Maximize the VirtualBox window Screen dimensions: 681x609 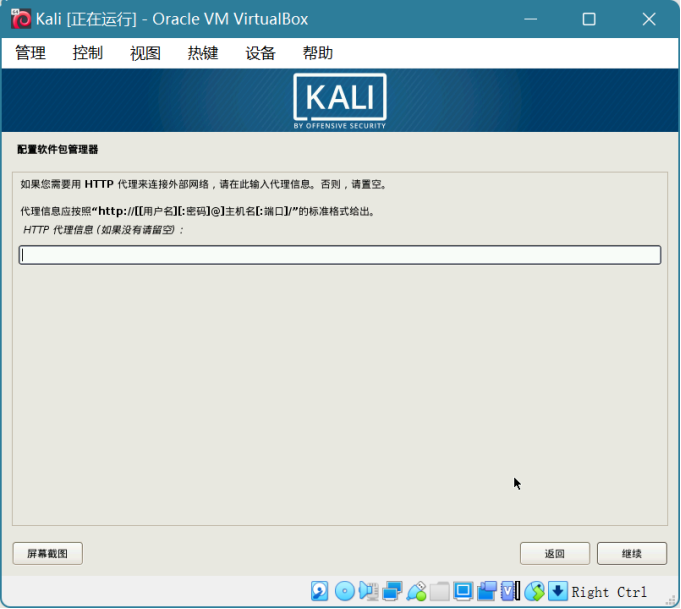589,19
